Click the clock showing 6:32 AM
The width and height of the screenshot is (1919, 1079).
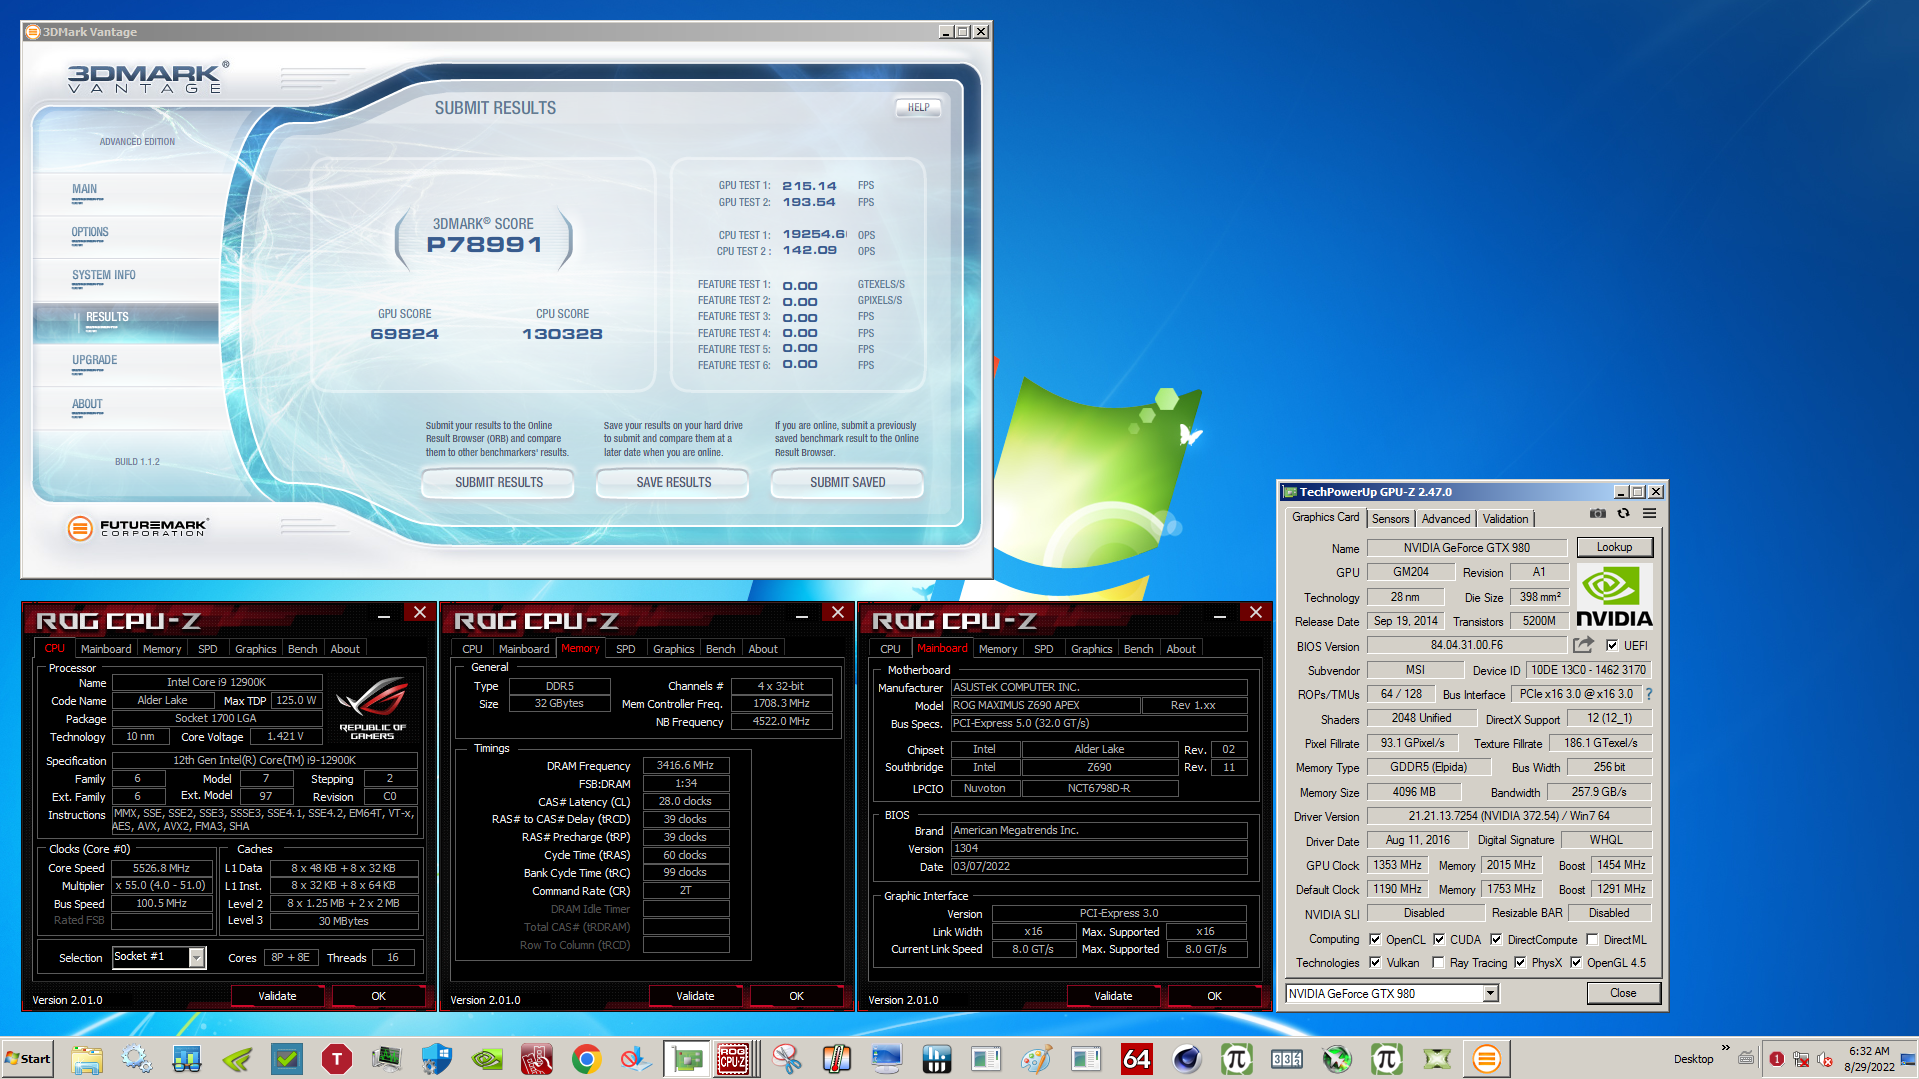tap(1868, 1051)
